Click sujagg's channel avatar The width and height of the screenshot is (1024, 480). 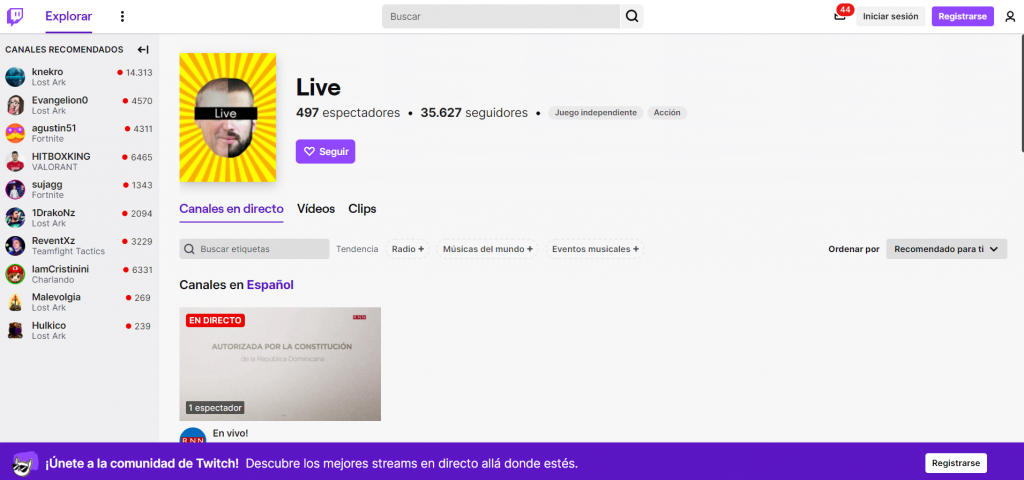(15, 189)
